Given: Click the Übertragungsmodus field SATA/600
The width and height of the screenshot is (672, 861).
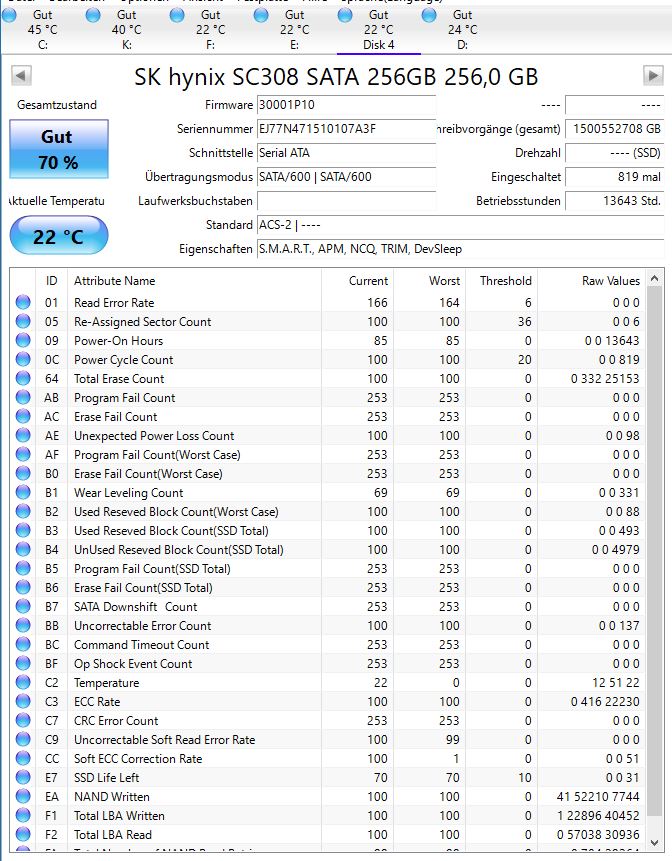Looking at the screenshot, I should [346, 177].
